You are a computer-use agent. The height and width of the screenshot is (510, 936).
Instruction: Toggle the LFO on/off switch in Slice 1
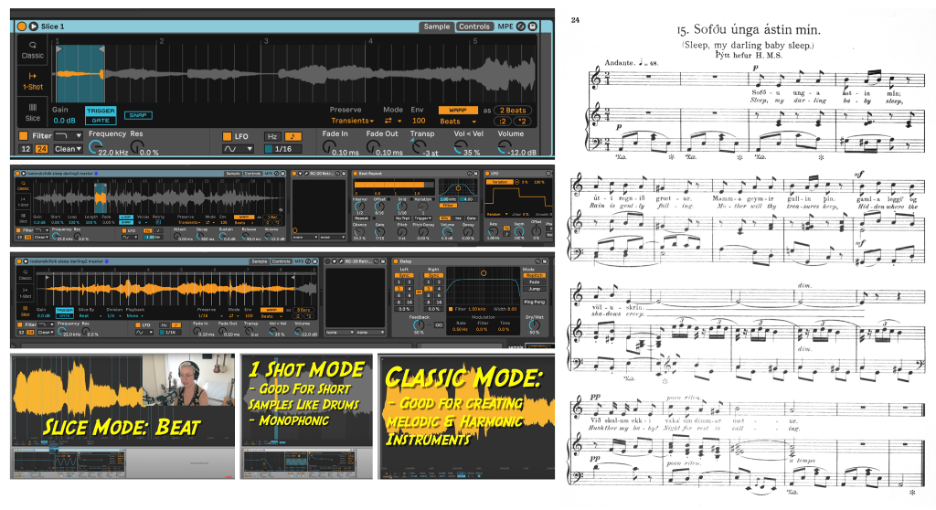click(x=227, y=136)
